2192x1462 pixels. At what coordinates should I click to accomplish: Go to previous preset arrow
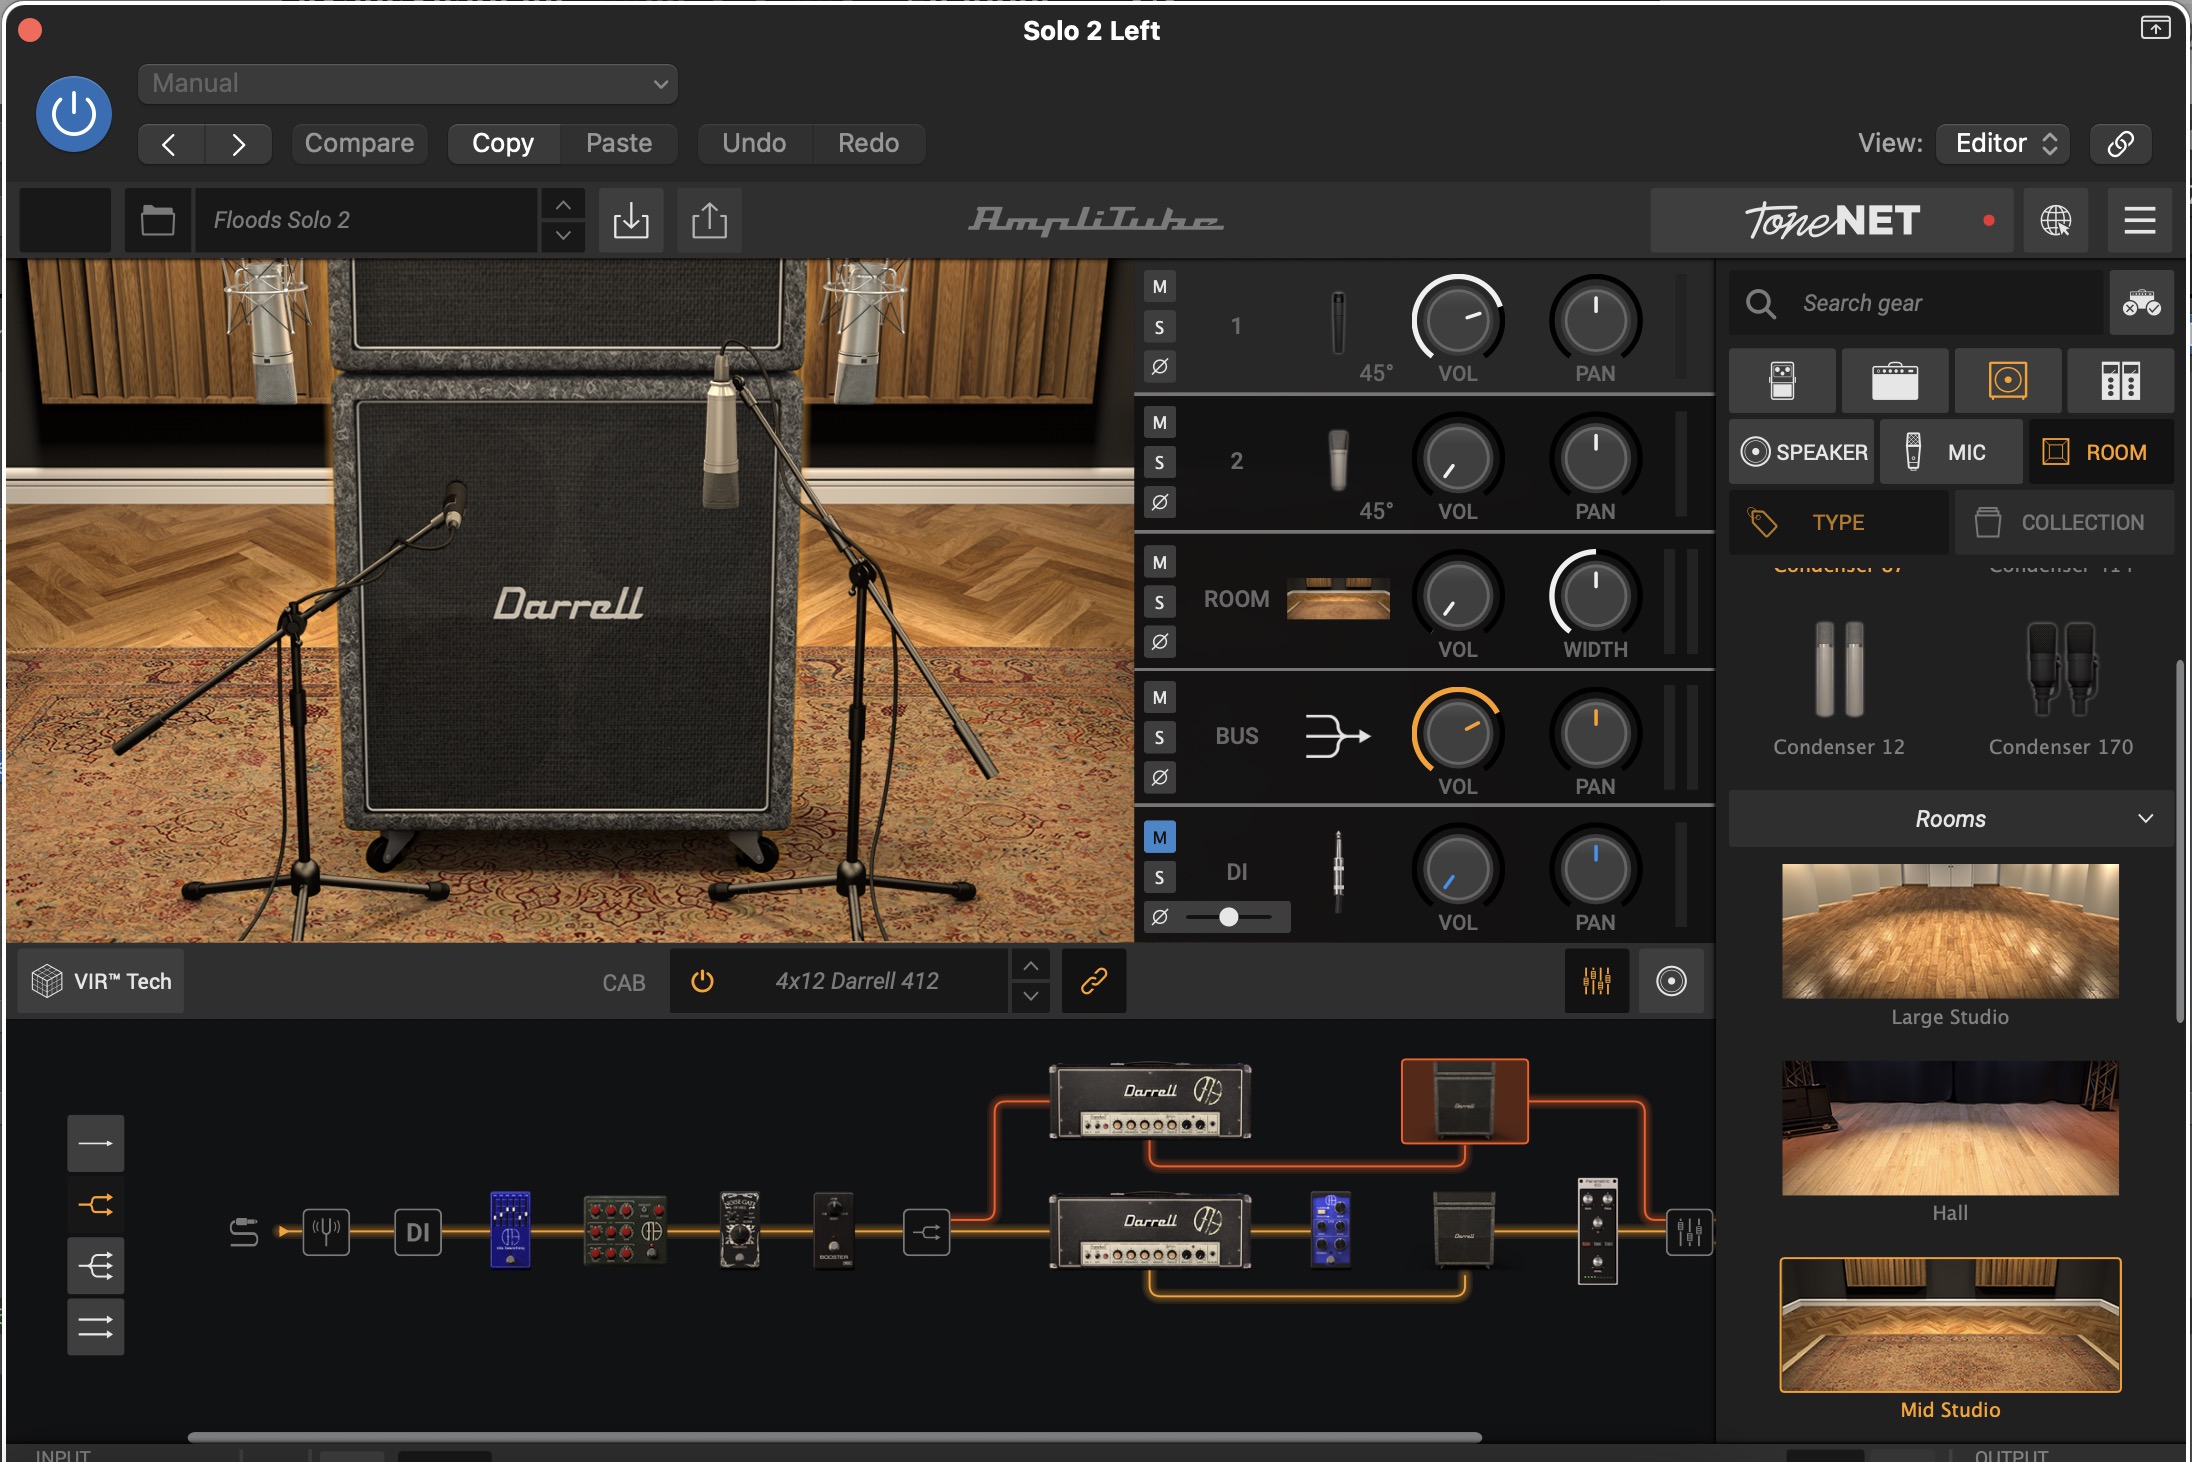tap(170, 144)
